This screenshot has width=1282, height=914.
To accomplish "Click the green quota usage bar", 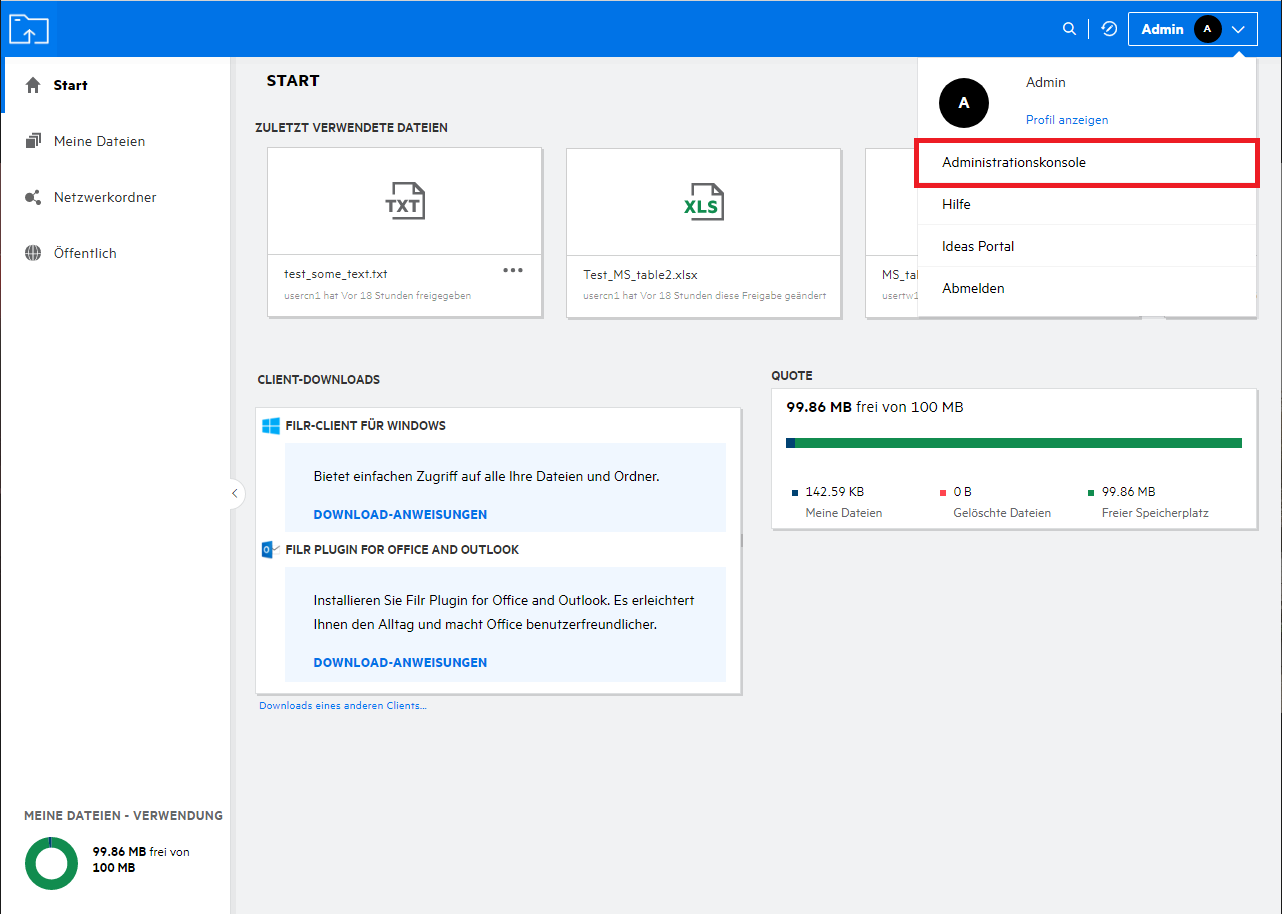I will coord(1018,442).
